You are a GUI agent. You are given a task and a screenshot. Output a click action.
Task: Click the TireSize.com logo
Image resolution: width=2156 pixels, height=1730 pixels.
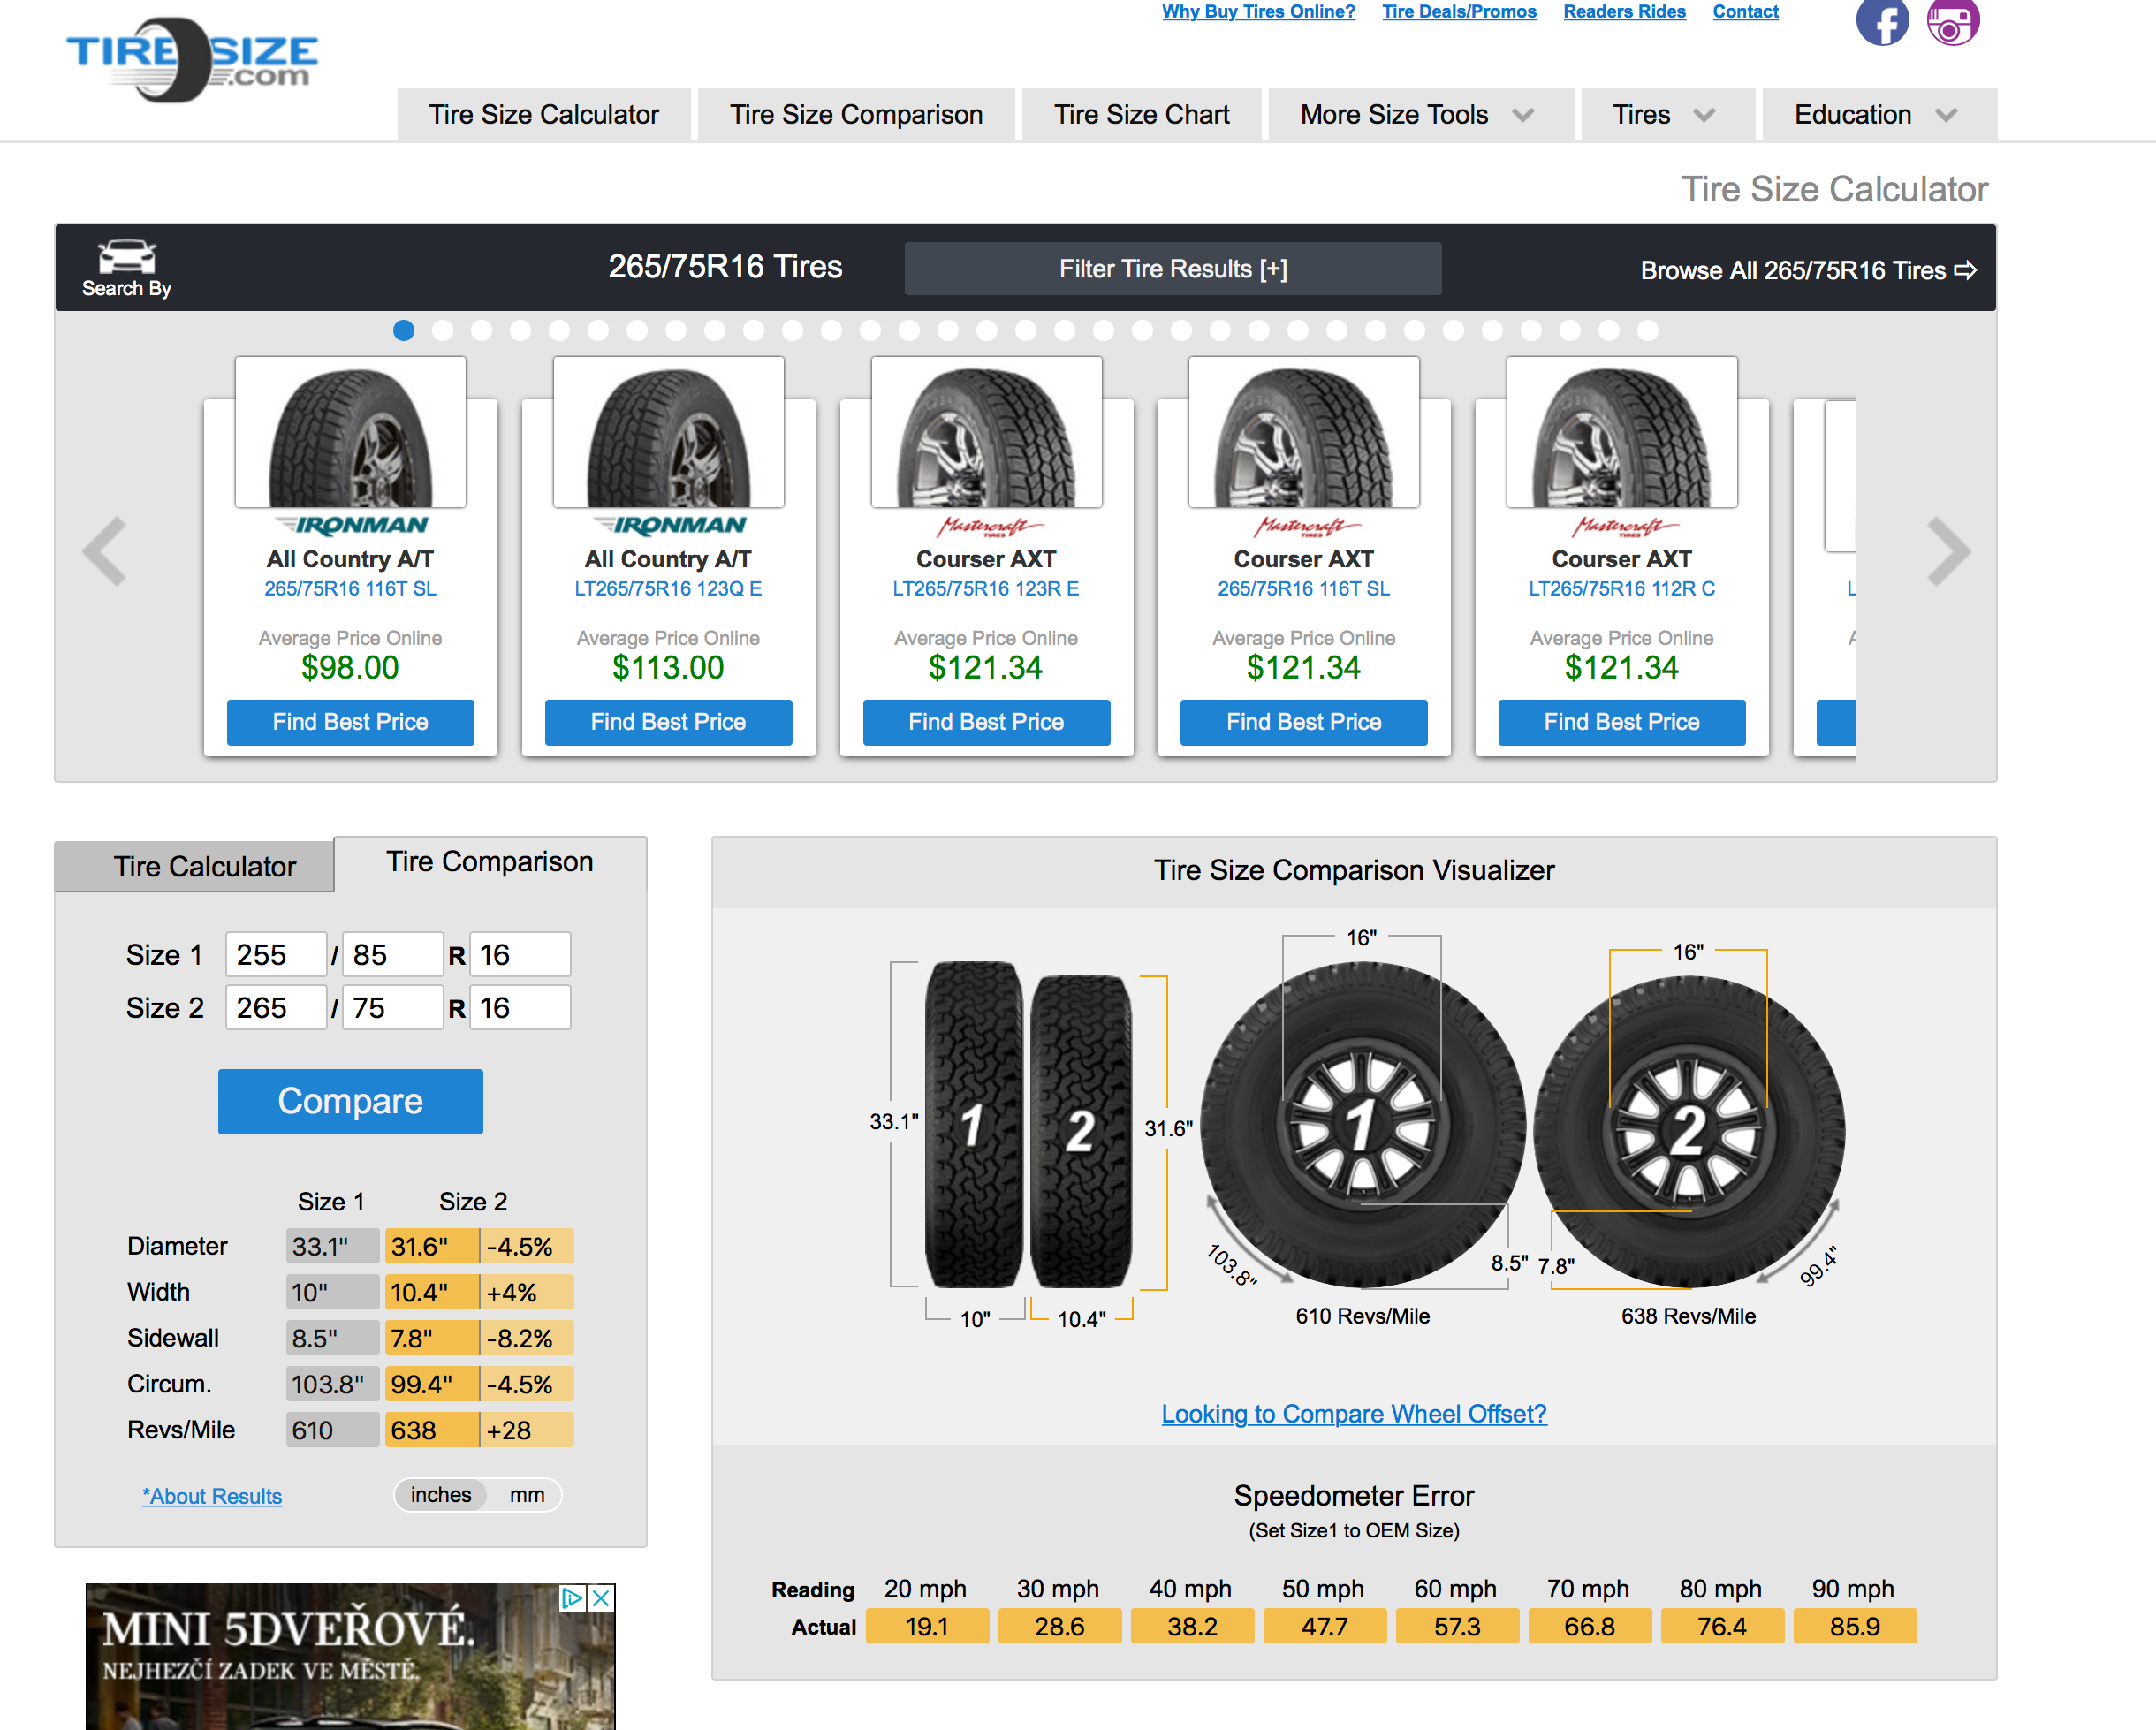(191, 60)
